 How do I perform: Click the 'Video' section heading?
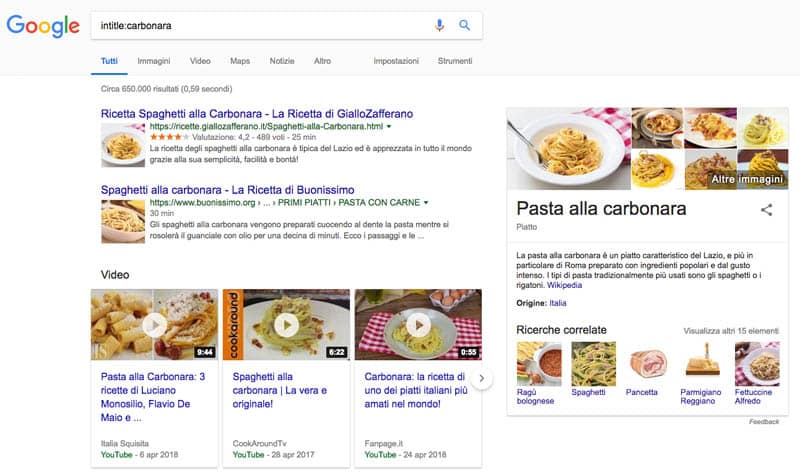coord(115,275)
